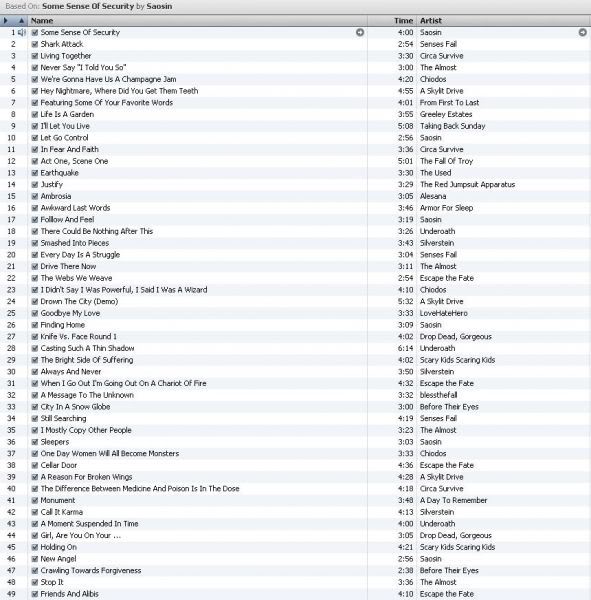Select the song New Angel
Screen dimensions: 591x600
(59, 559)
